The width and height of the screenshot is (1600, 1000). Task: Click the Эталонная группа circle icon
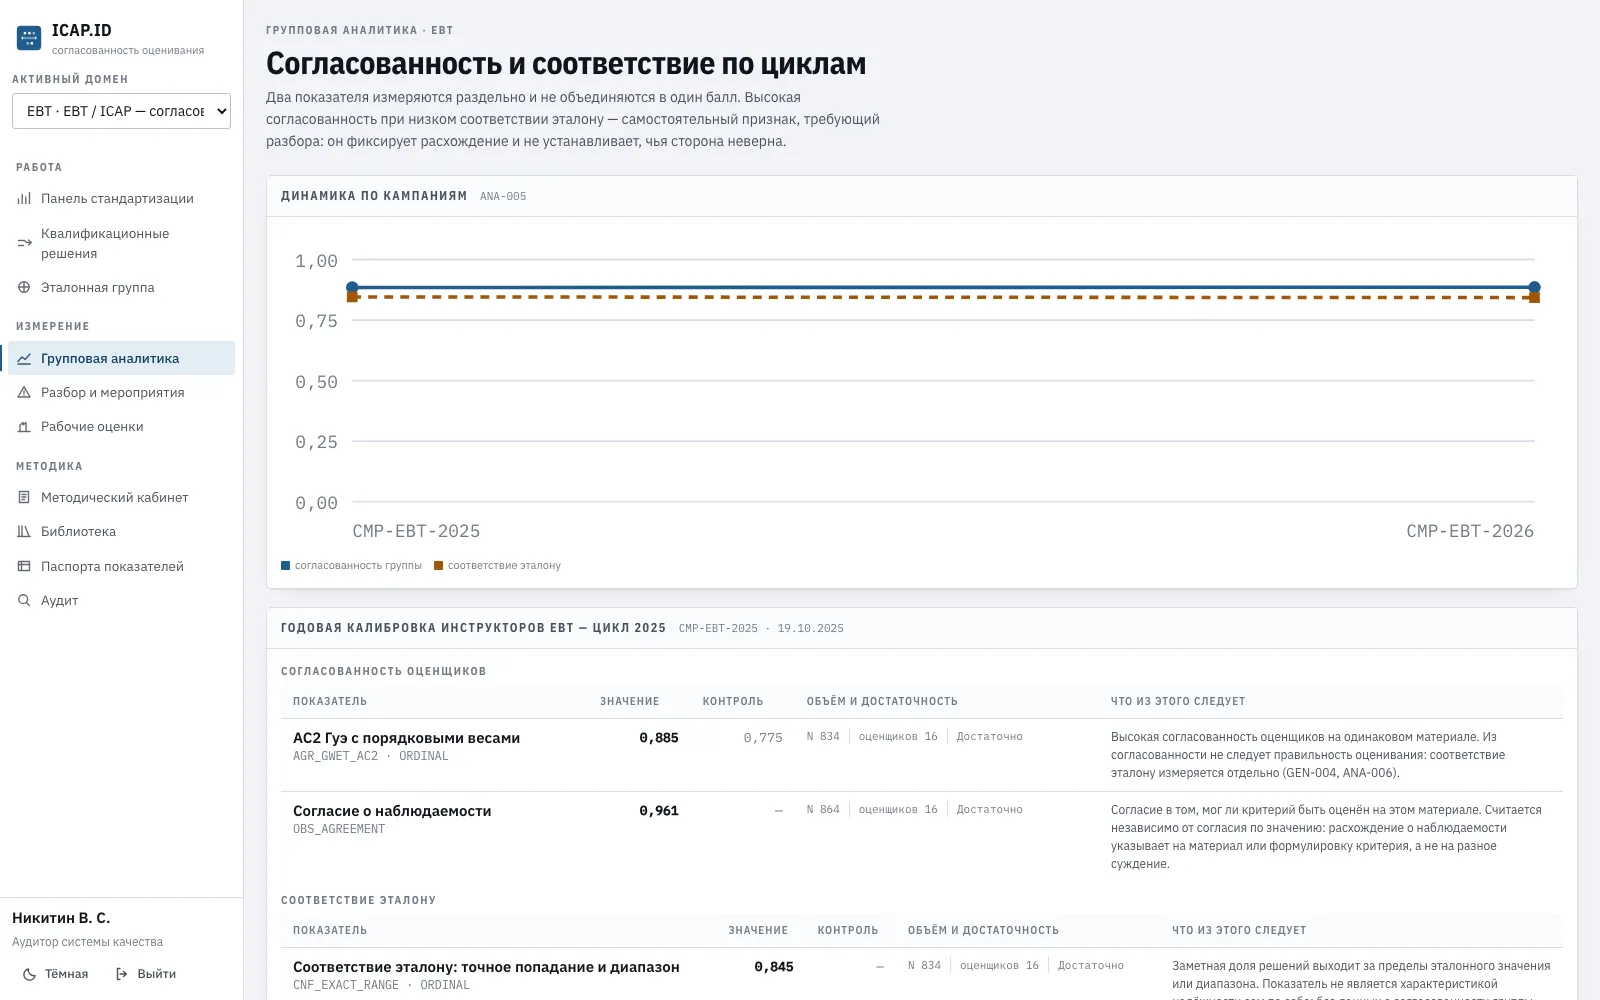coord(24,287)
